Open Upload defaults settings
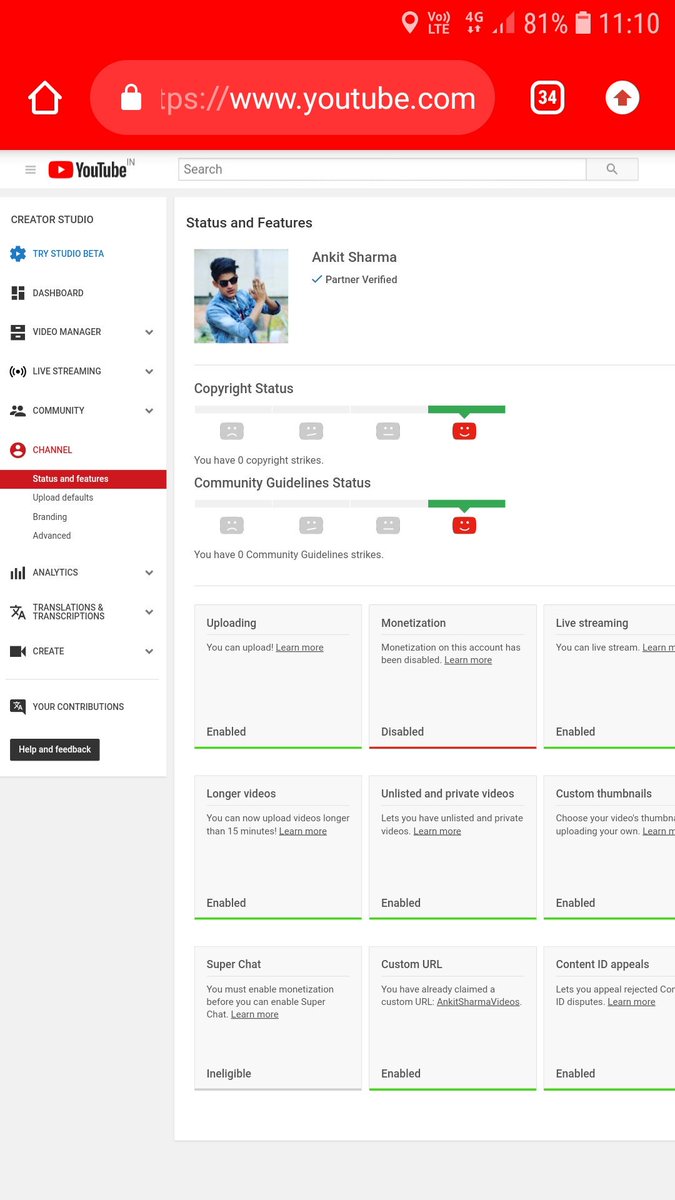675x1200 pixels. [63, 498]
